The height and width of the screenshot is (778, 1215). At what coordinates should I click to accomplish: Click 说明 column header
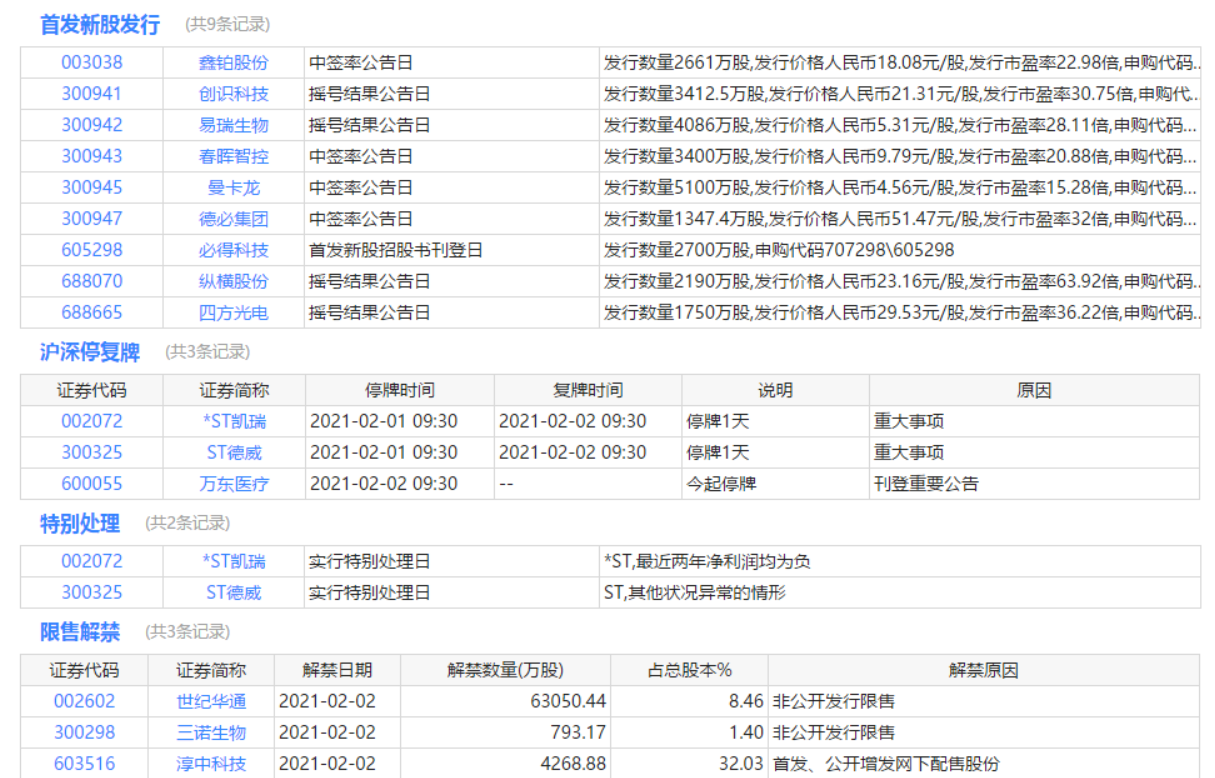point(775,390)
